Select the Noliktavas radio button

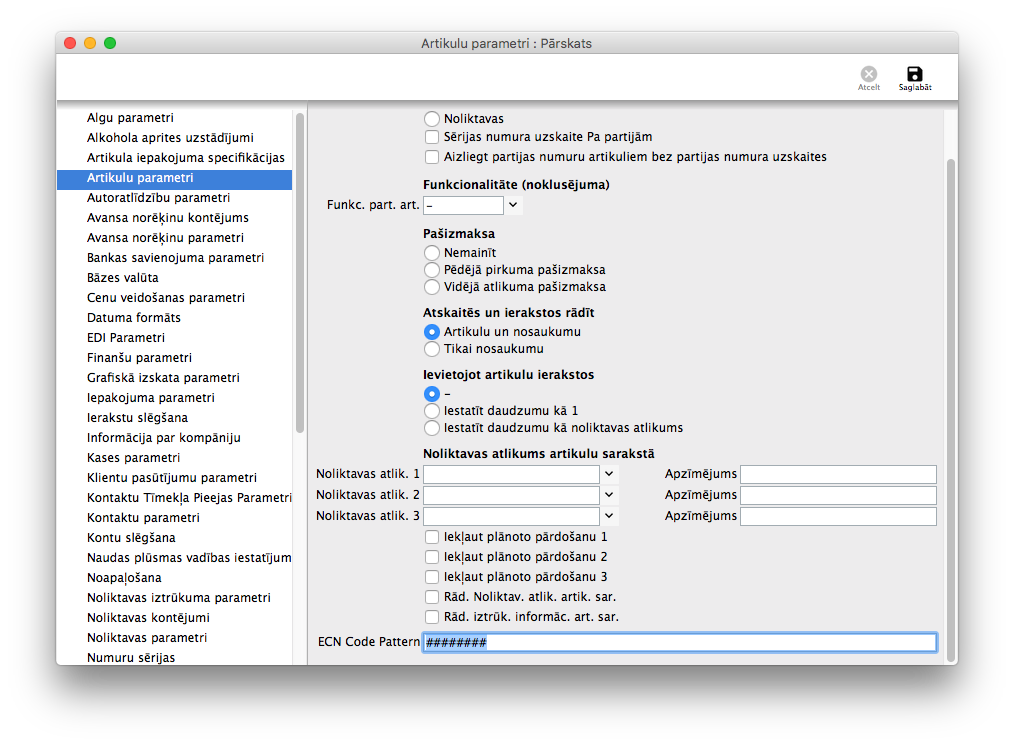[x=432, y=119]
